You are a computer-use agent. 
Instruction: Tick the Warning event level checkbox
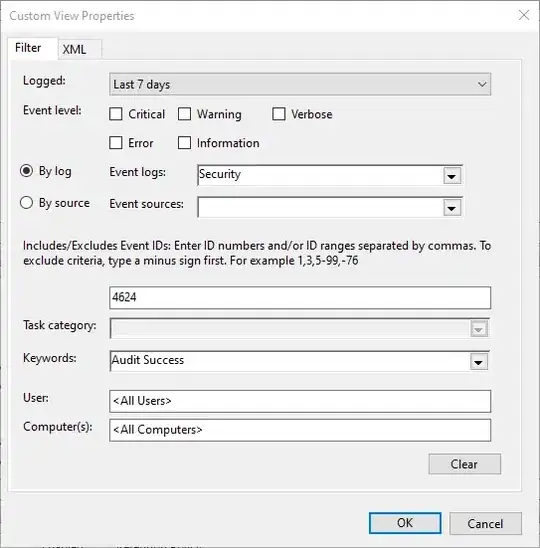[x=184, y=114]
